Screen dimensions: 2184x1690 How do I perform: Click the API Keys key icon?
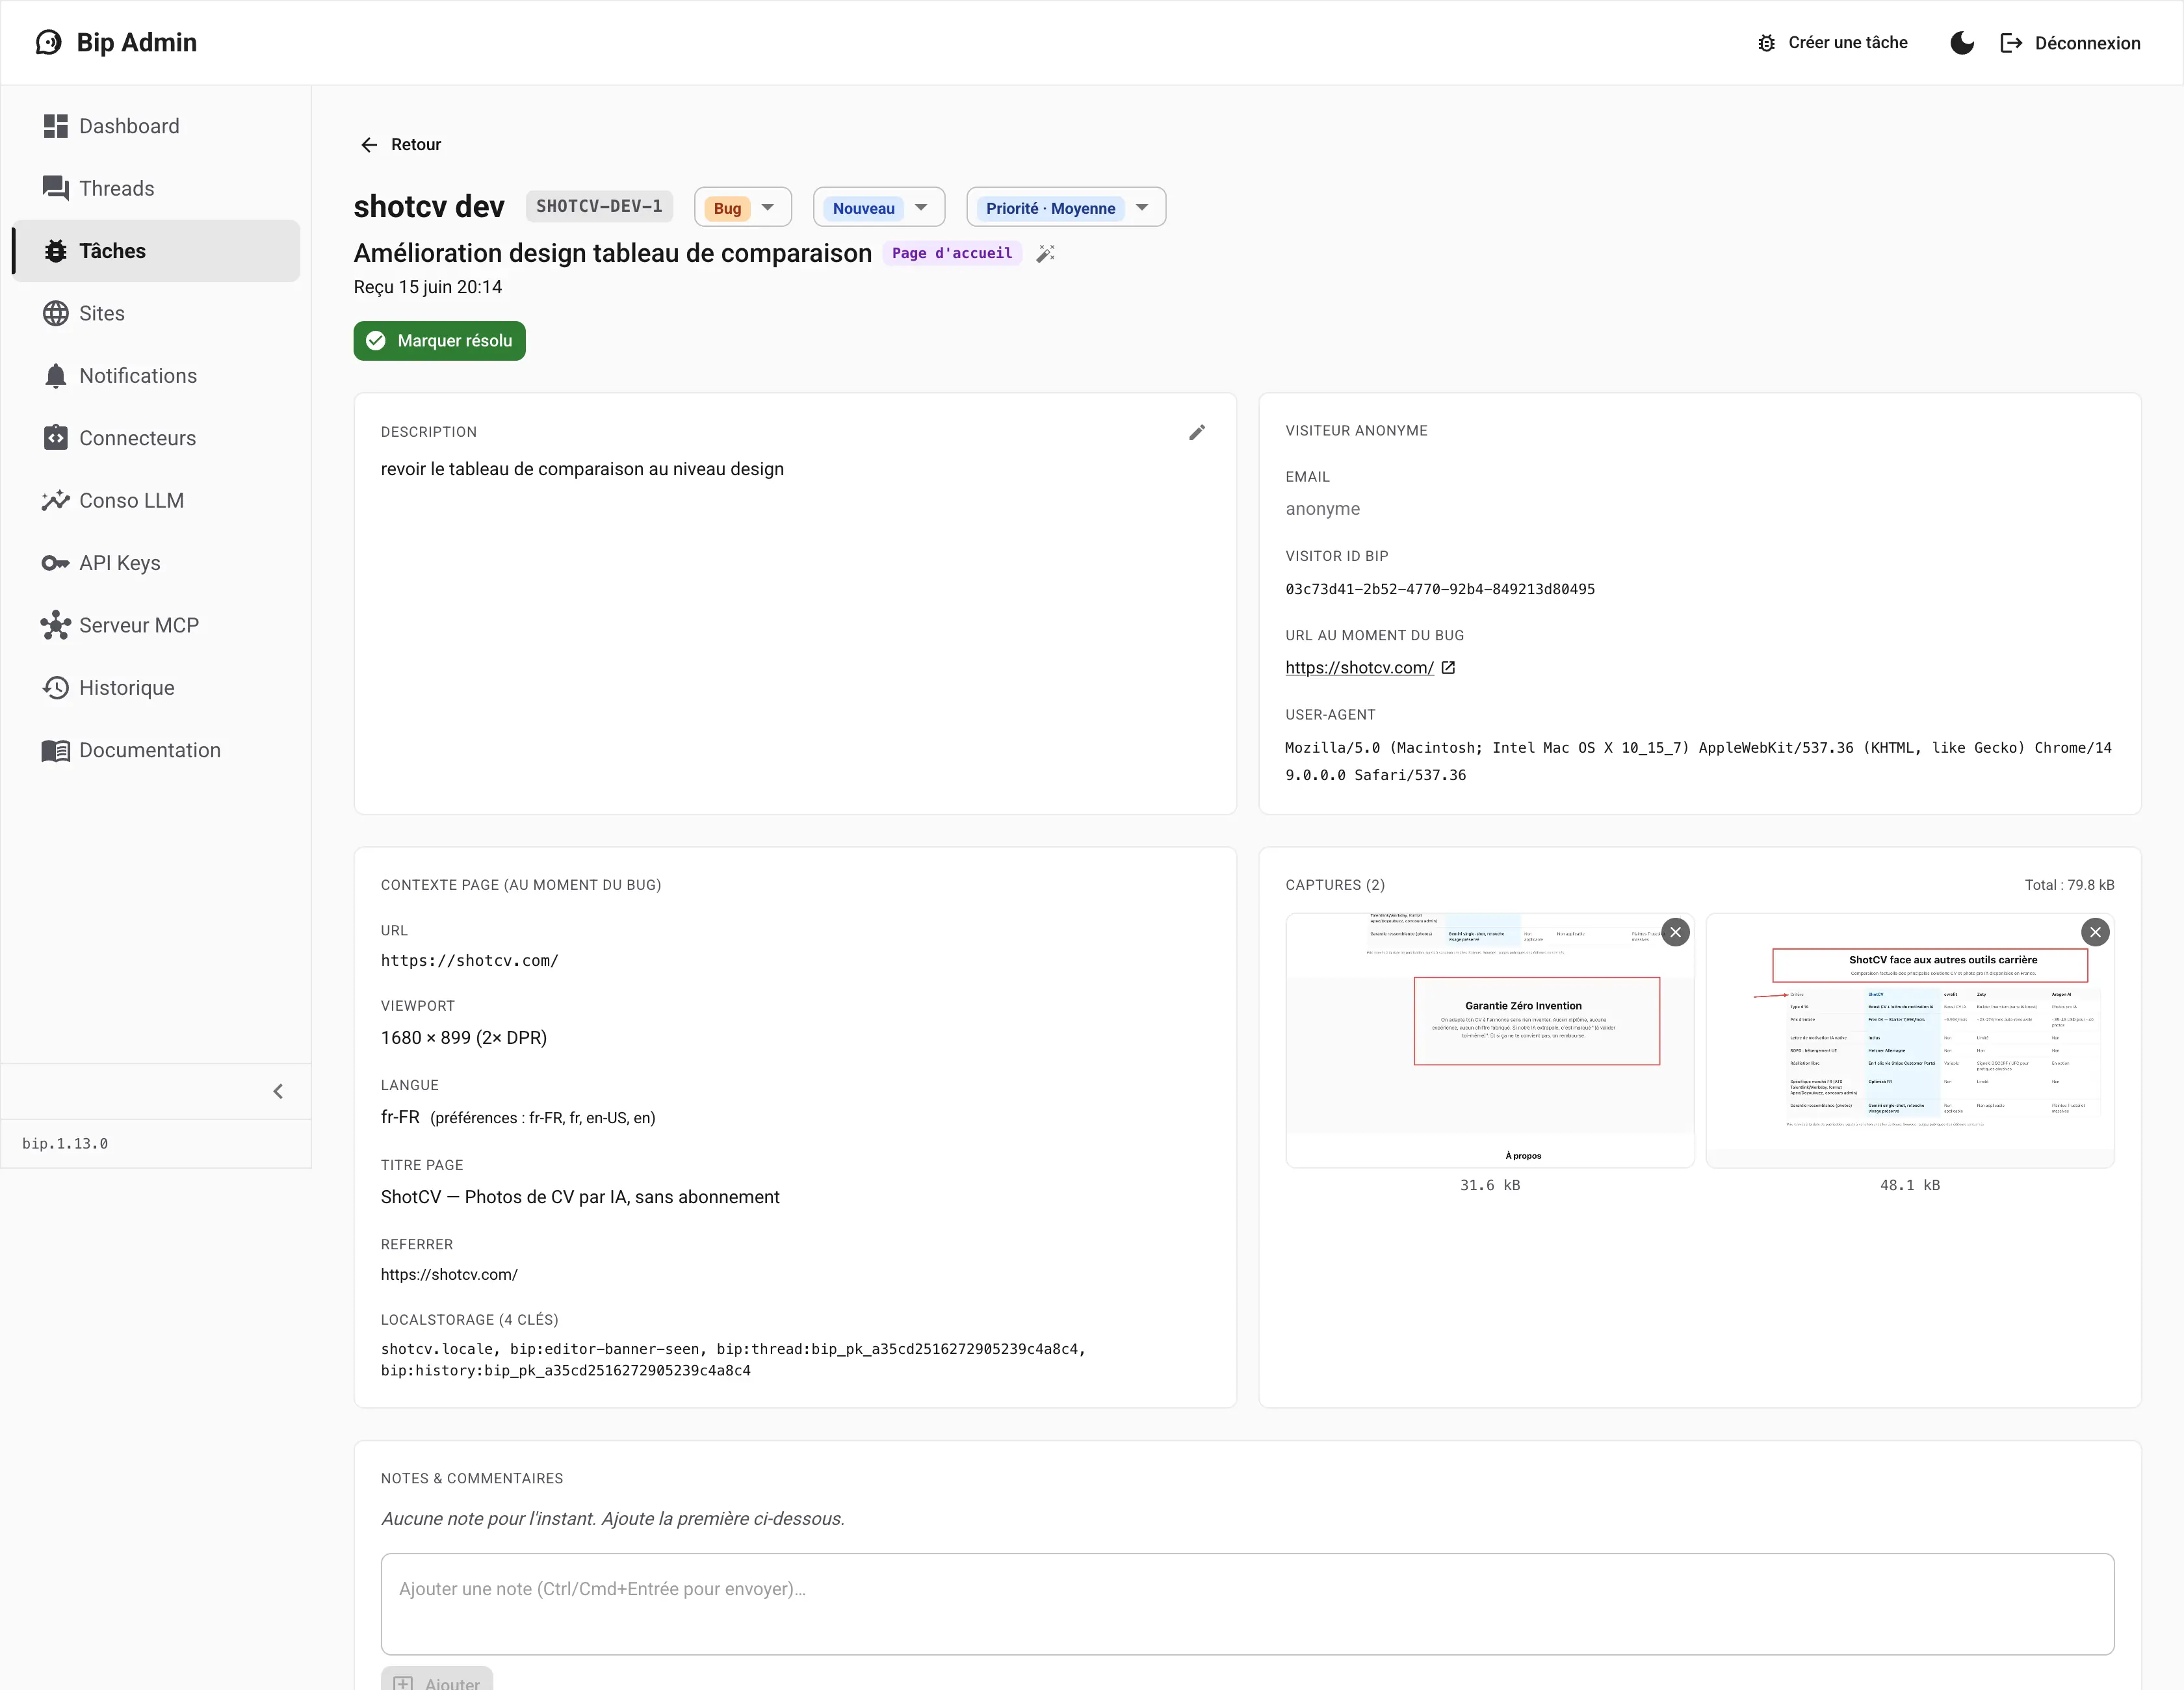click(x=56, y=563)
